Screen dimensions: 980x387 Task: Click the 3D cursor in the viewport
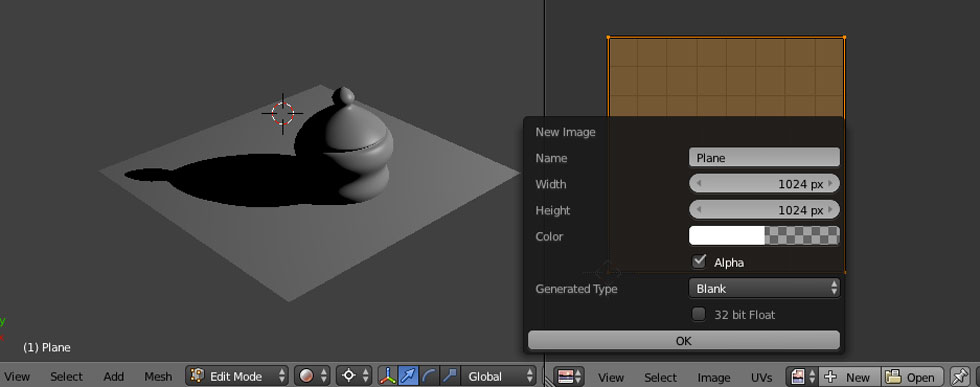[282, 114]
